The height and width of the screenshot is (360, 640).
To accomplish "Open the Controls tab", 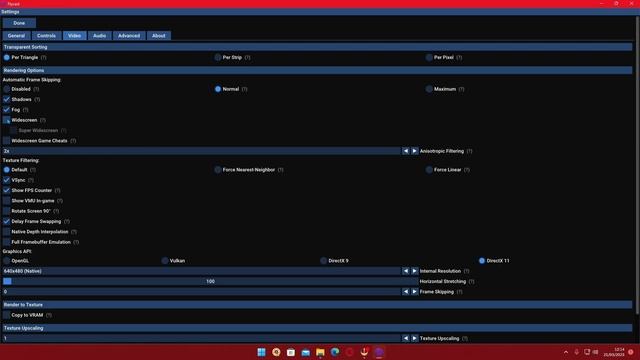I will (47, 36).
